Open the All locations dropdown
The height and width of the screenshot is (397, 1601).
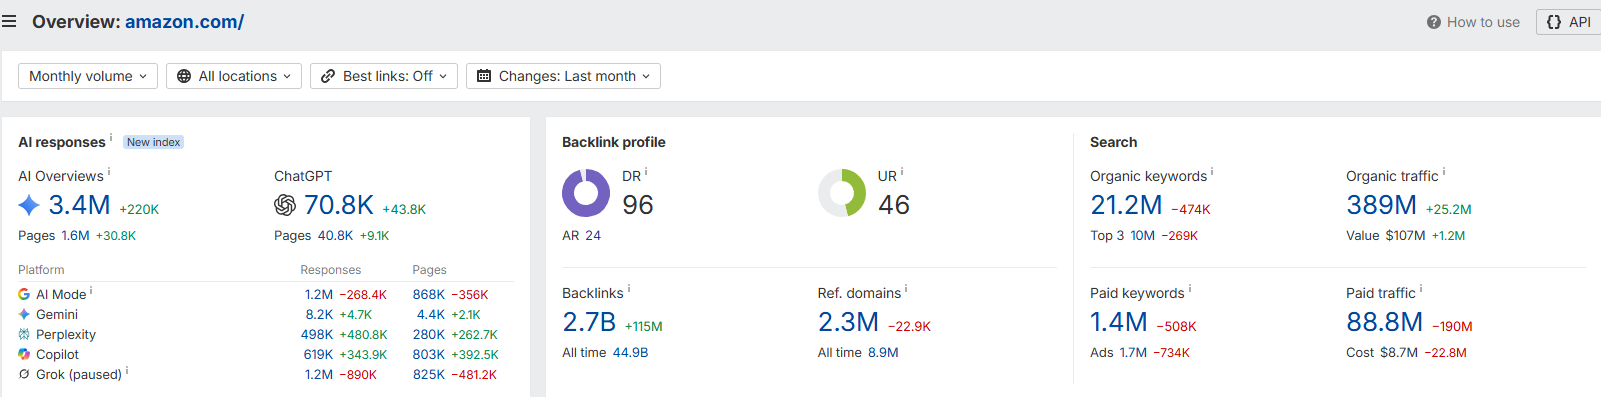pyautogui.click(x=234, y=76)
